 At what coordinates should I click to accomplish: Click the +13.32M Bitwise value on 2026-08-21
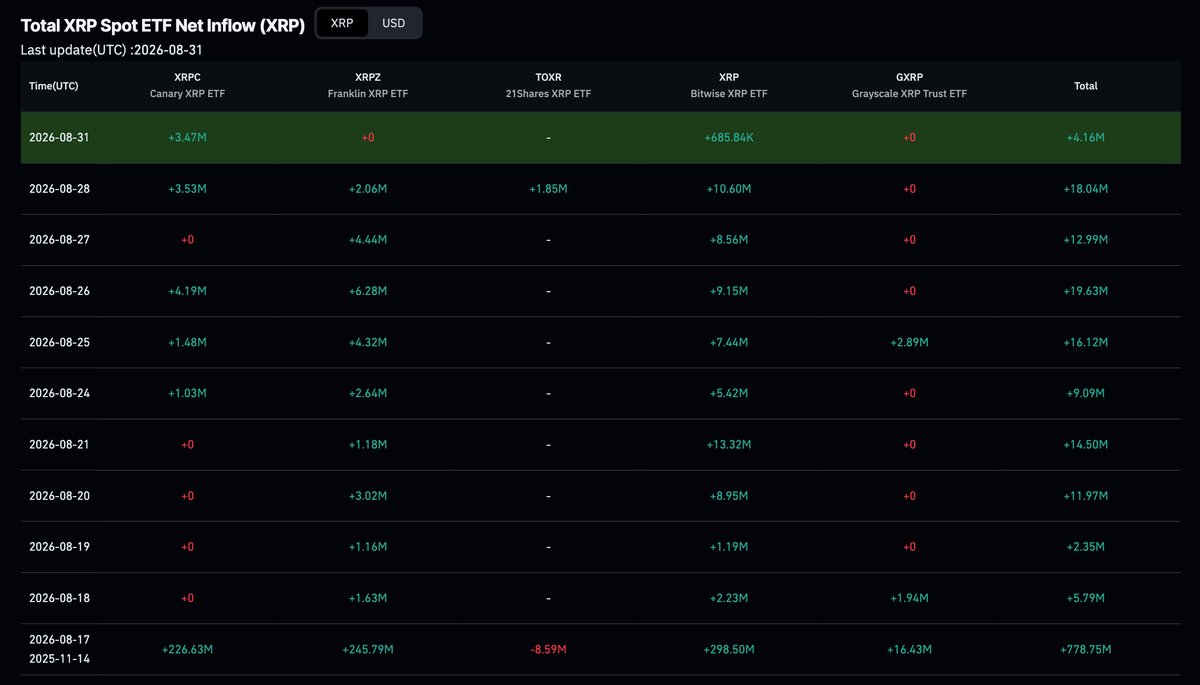[729, 445]
